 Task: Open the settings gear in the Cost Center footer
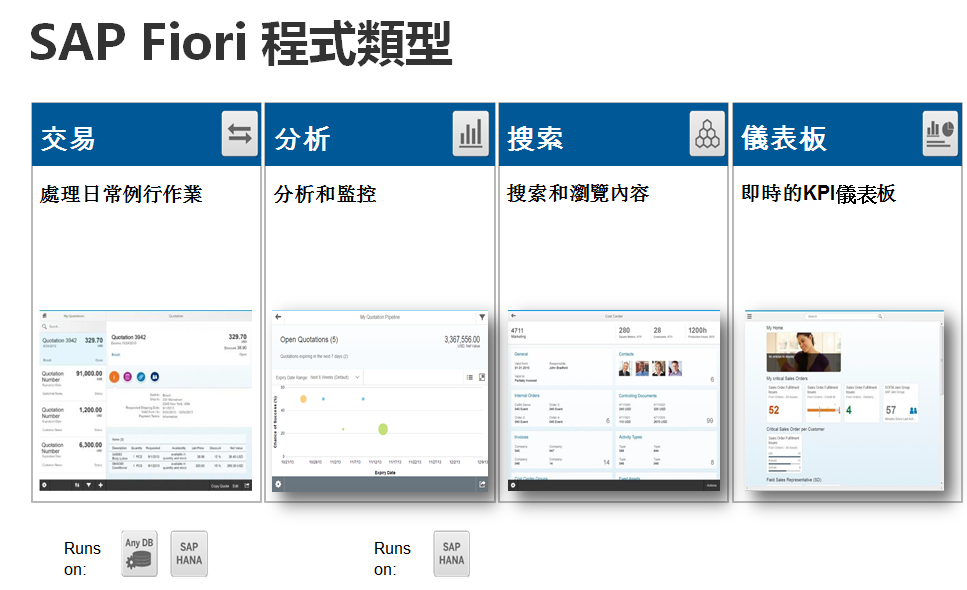pyautogui.click(x=512, y=485)
